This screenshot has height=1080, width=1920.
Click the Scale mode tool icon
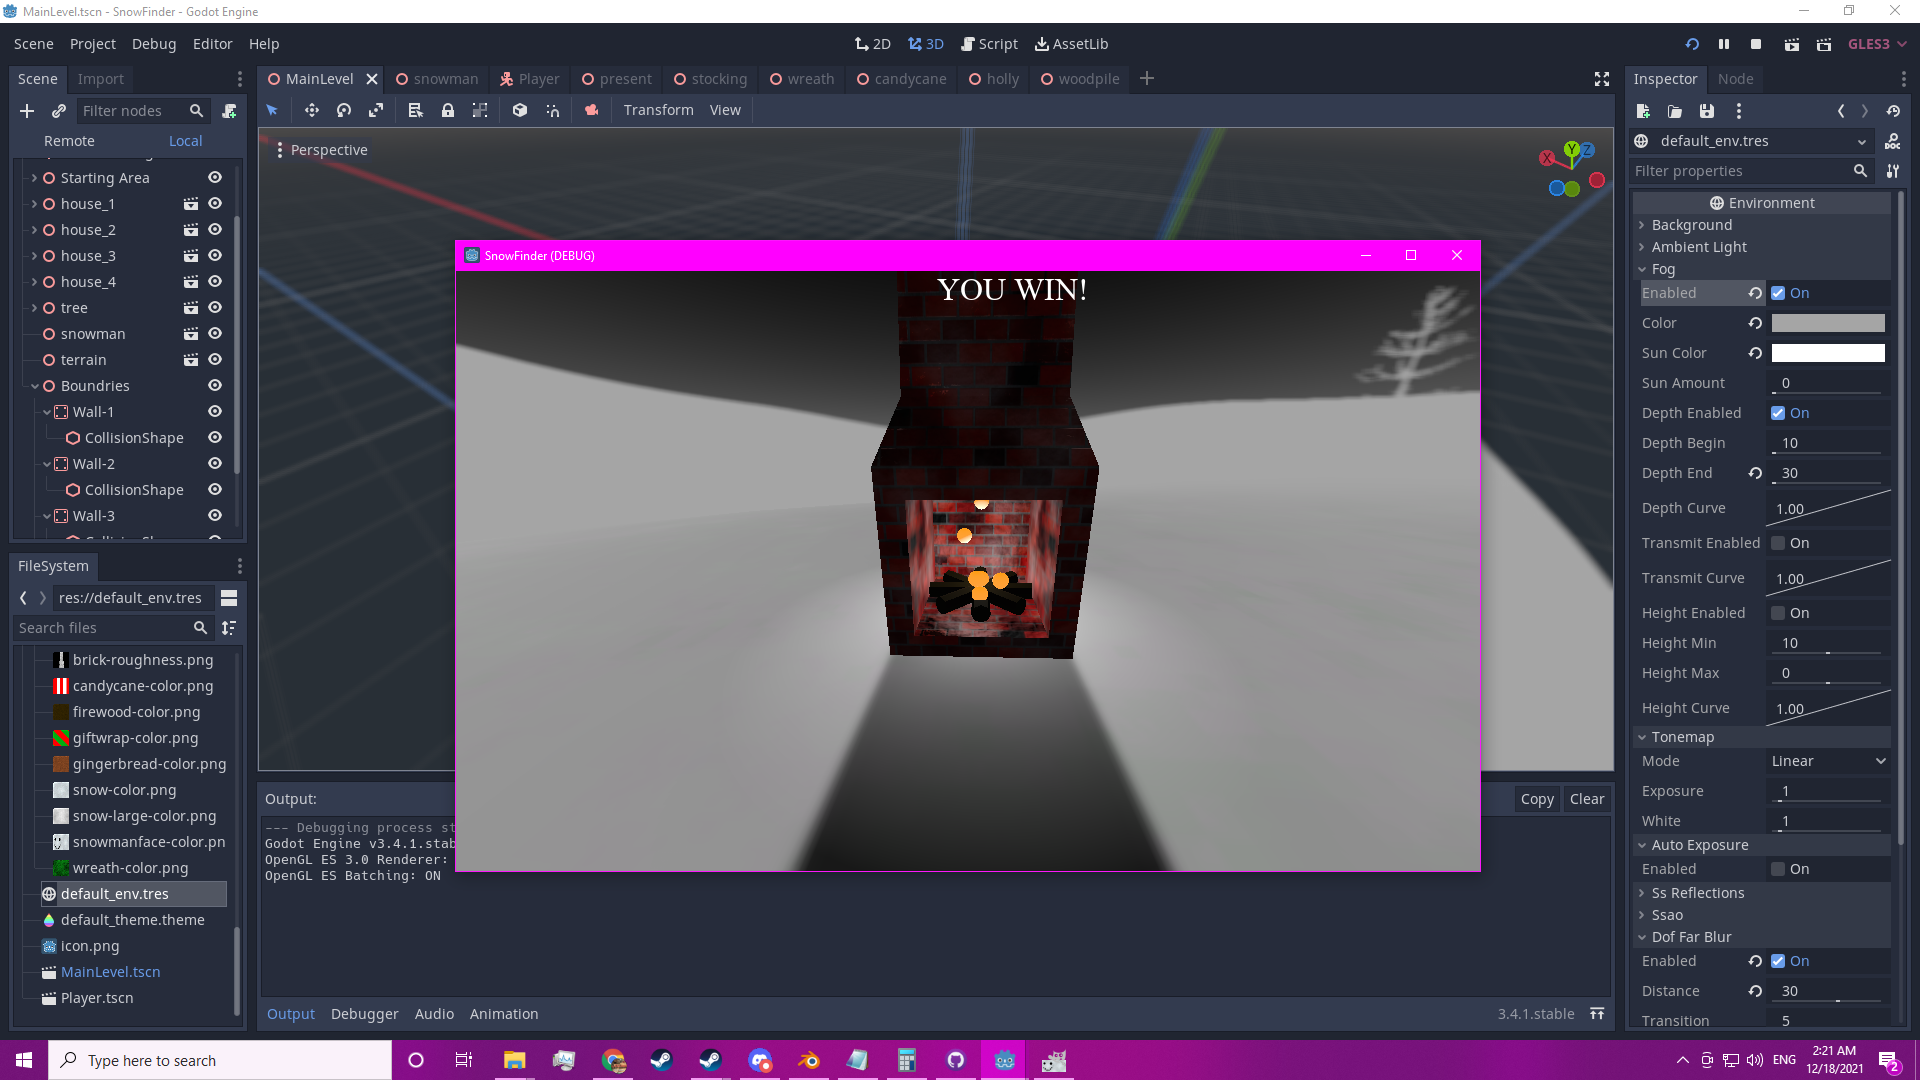click(376, 110)
